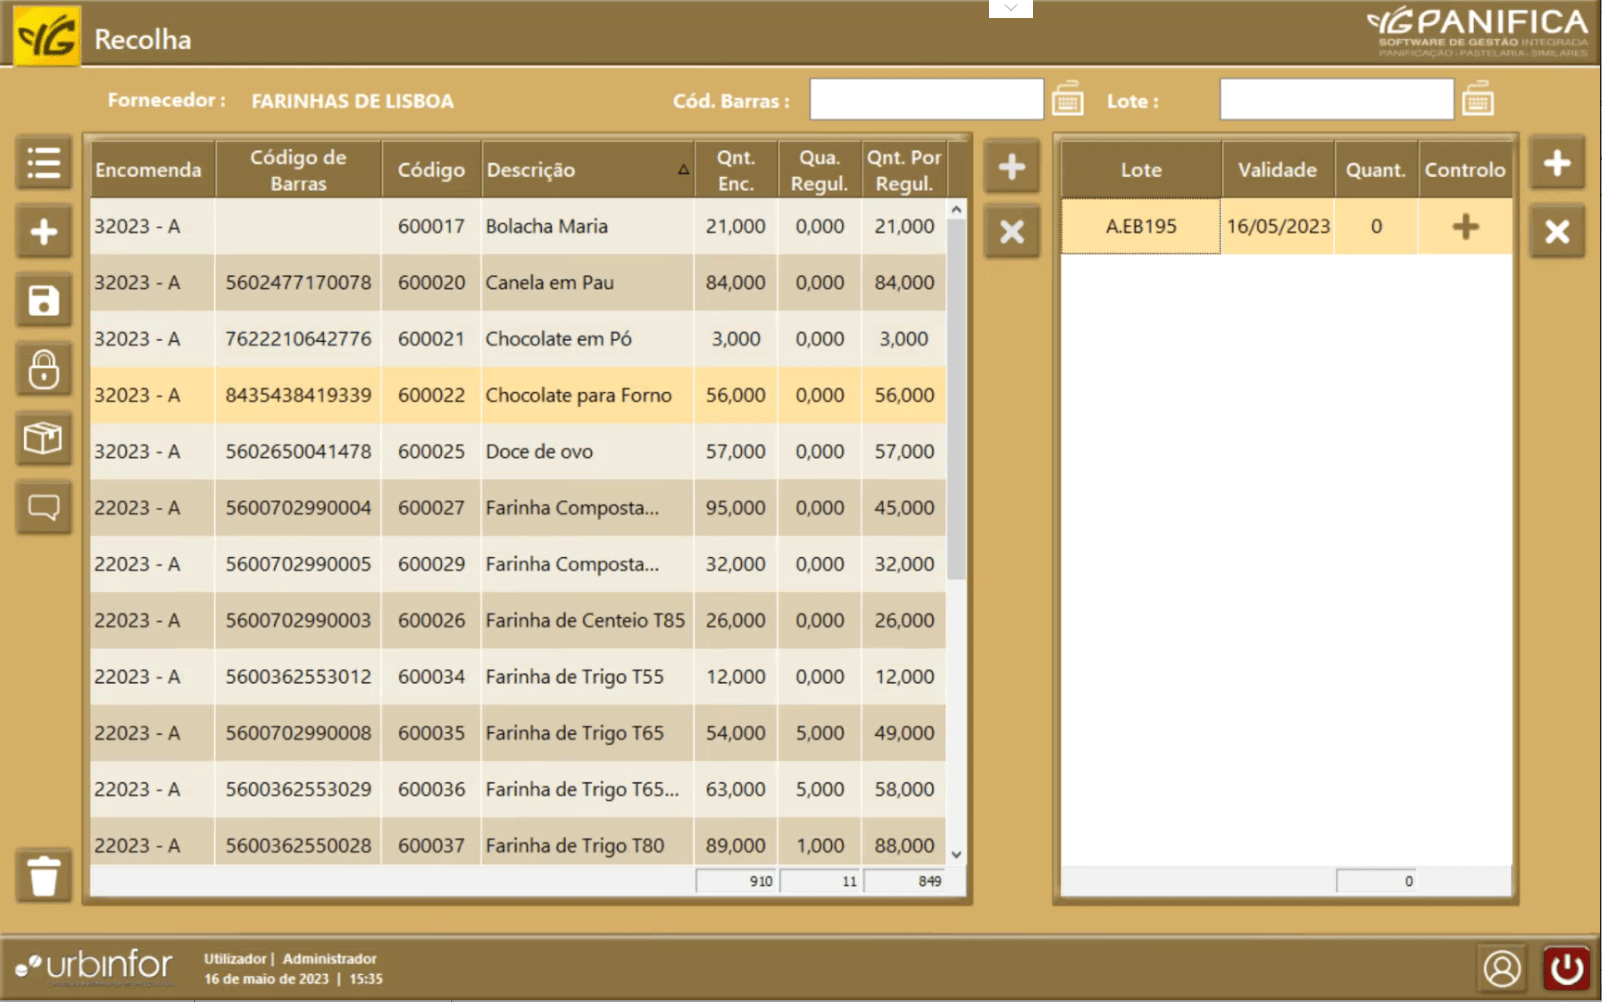Screen dimensions: 1602x1002
Task: Click the save floppy disk icon
Action: tap(43, 301)
